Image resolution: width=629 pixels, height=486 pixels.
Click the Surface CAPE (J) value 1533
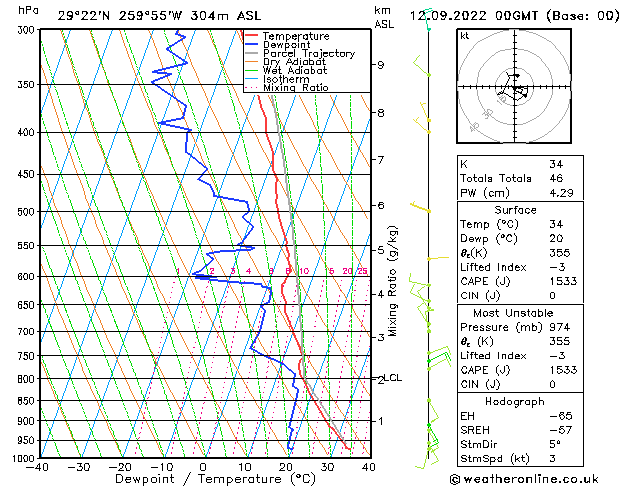(x=563, y=281)
